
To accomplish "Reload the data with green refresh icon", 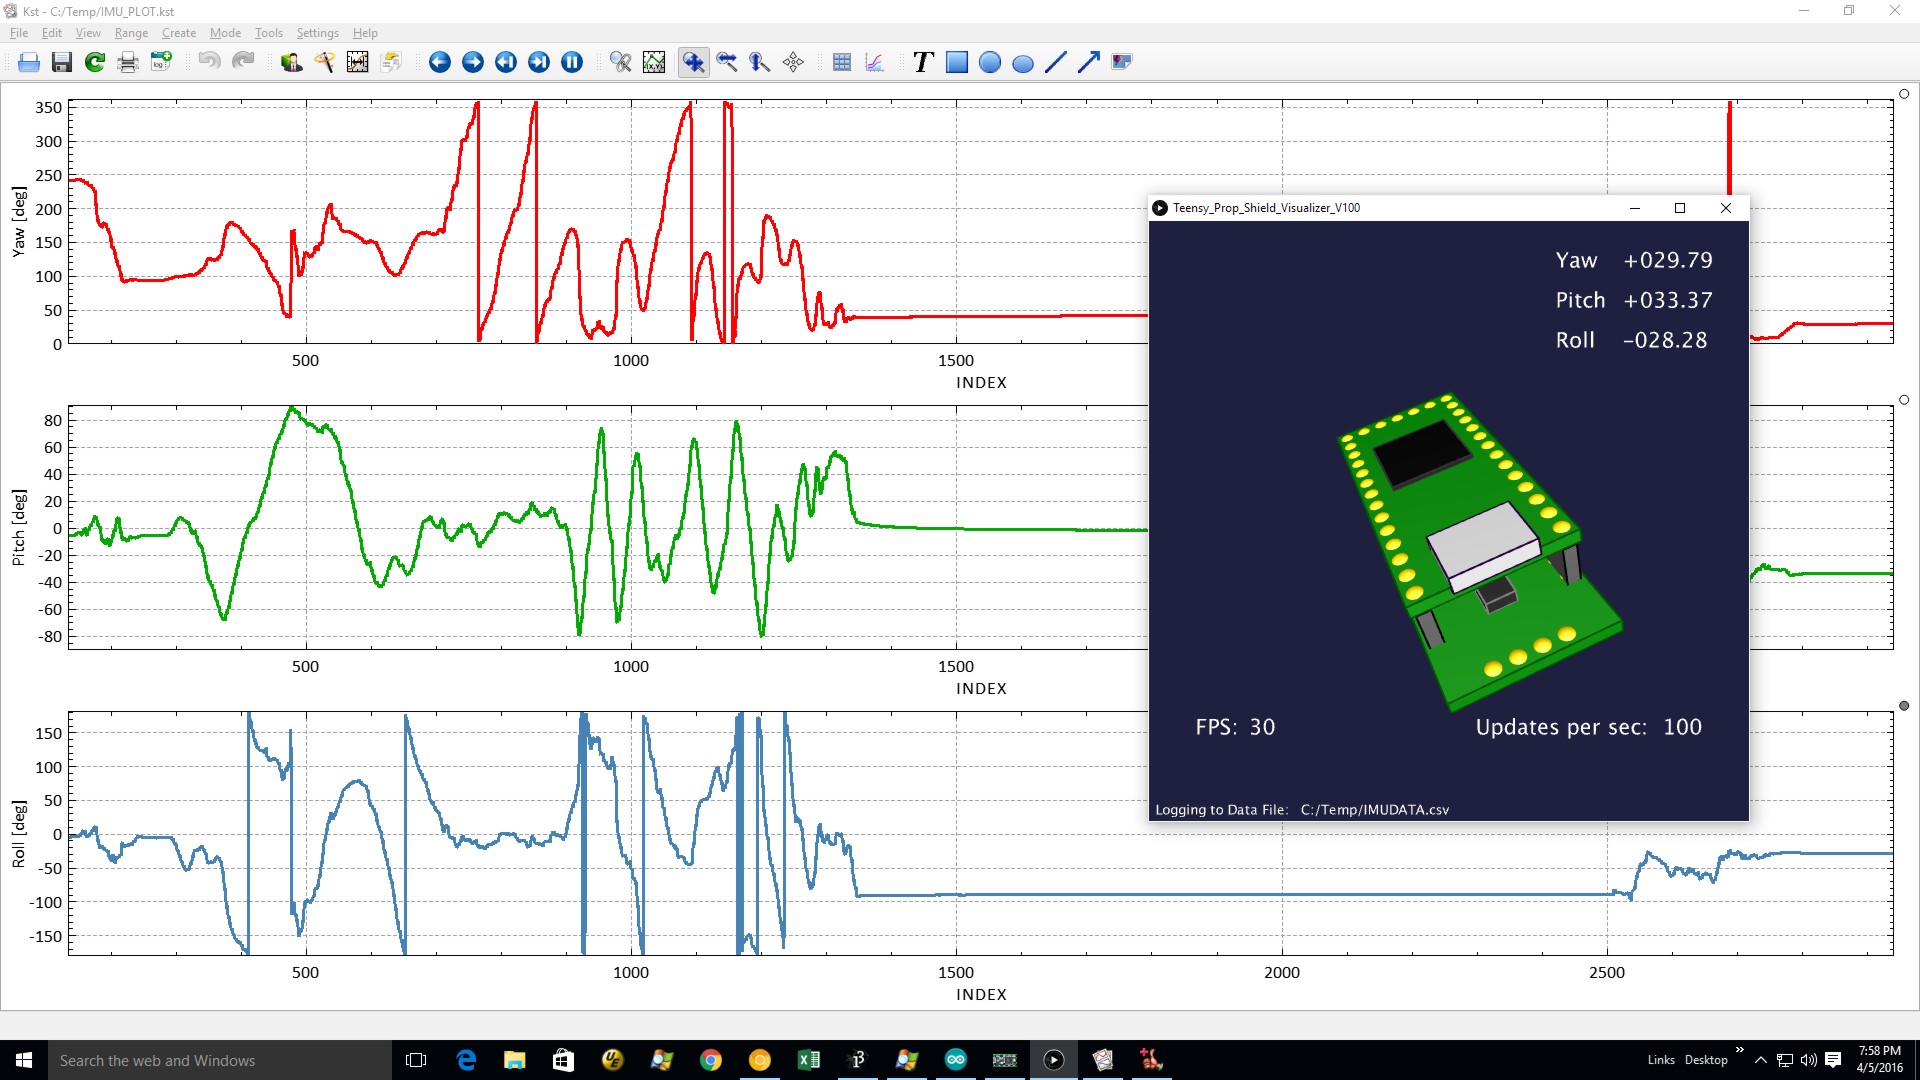I will (x=95, y=62).
